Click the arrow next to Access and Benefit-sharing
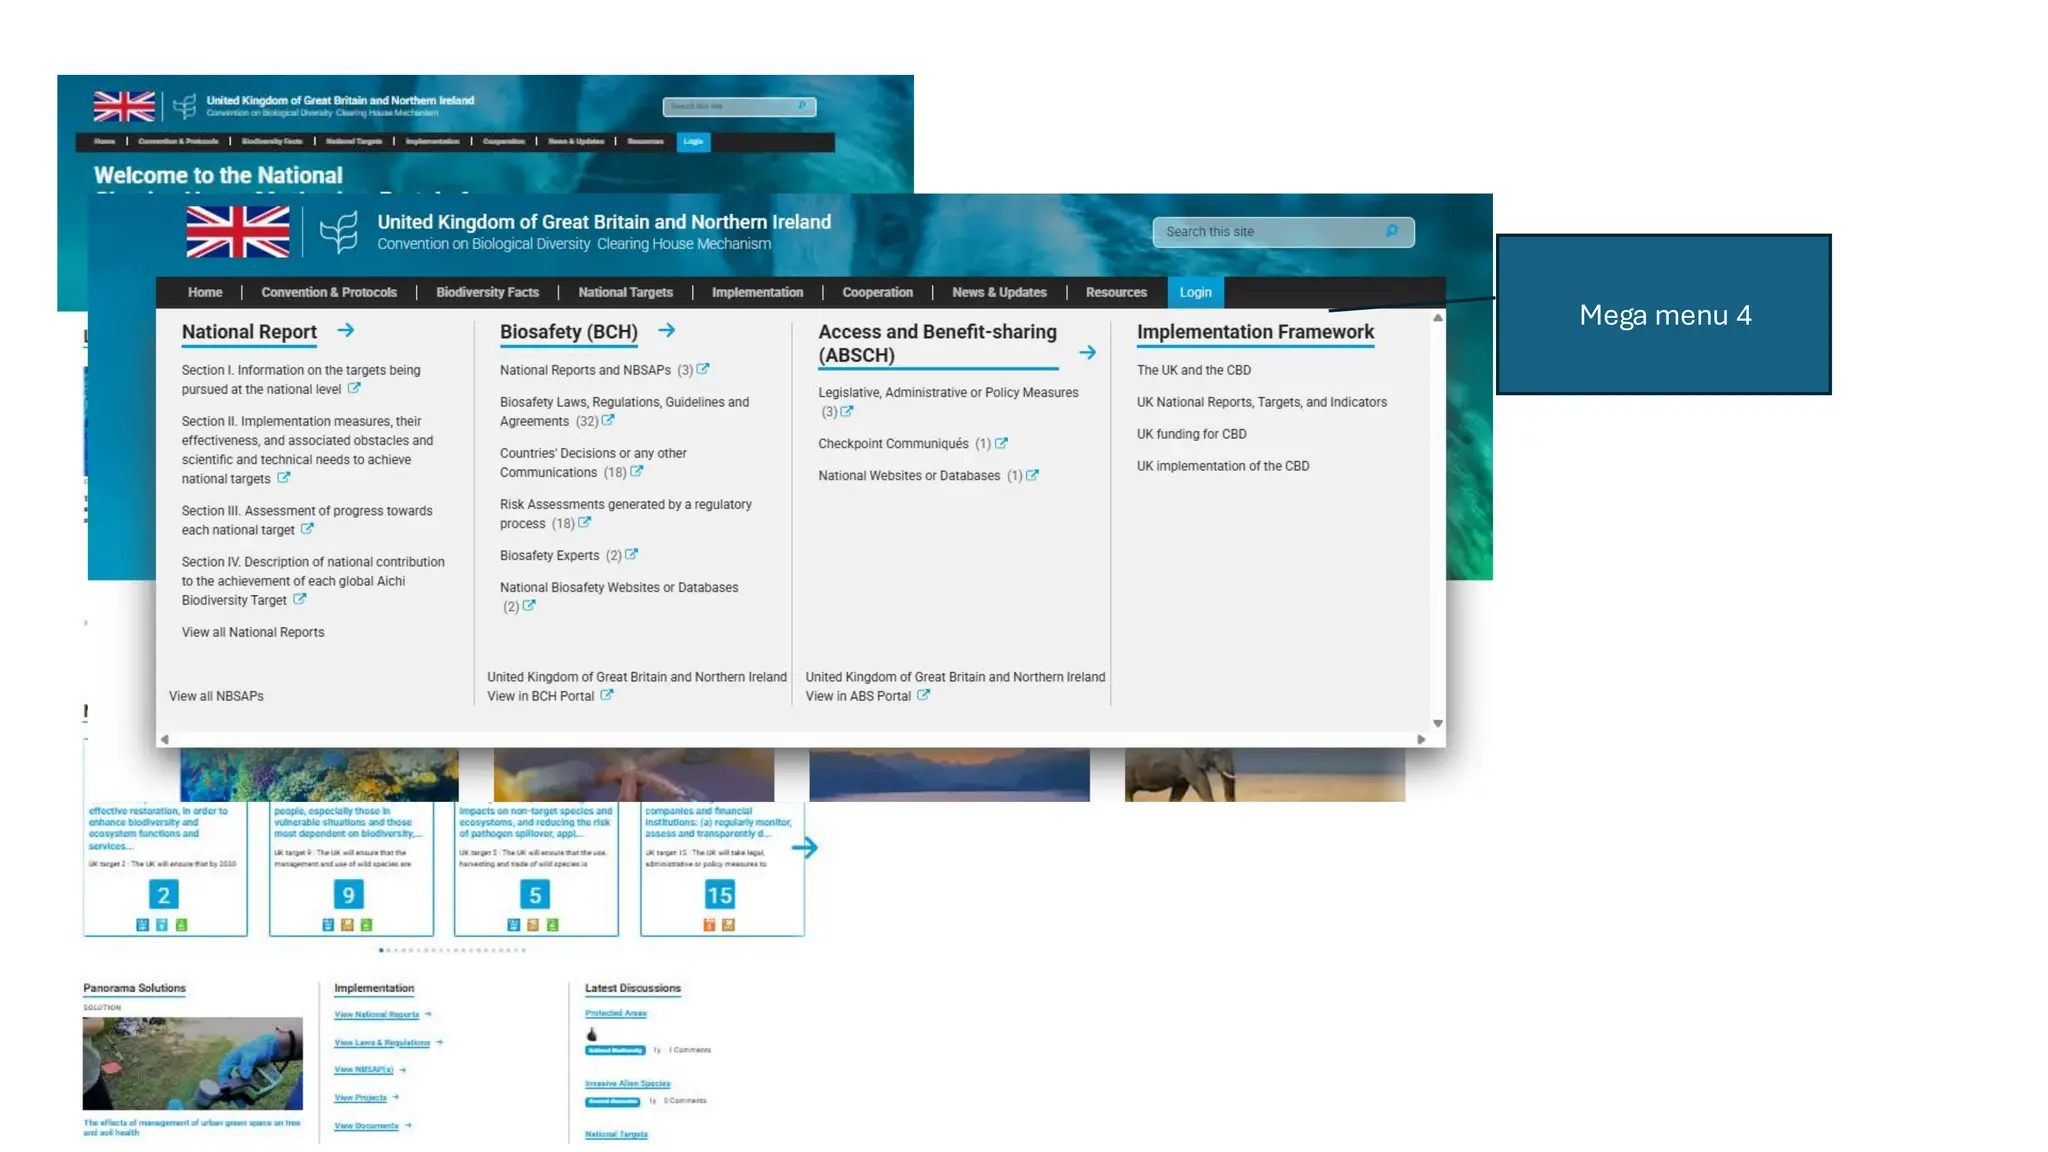Viewport: 2048px width, 1152px height. (1087, 353)
